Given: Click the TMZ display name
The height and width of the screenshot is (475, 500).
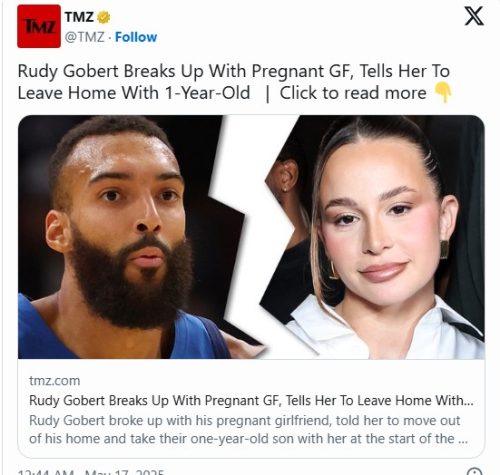Looking at the screenshot, I should coord(79,17).
